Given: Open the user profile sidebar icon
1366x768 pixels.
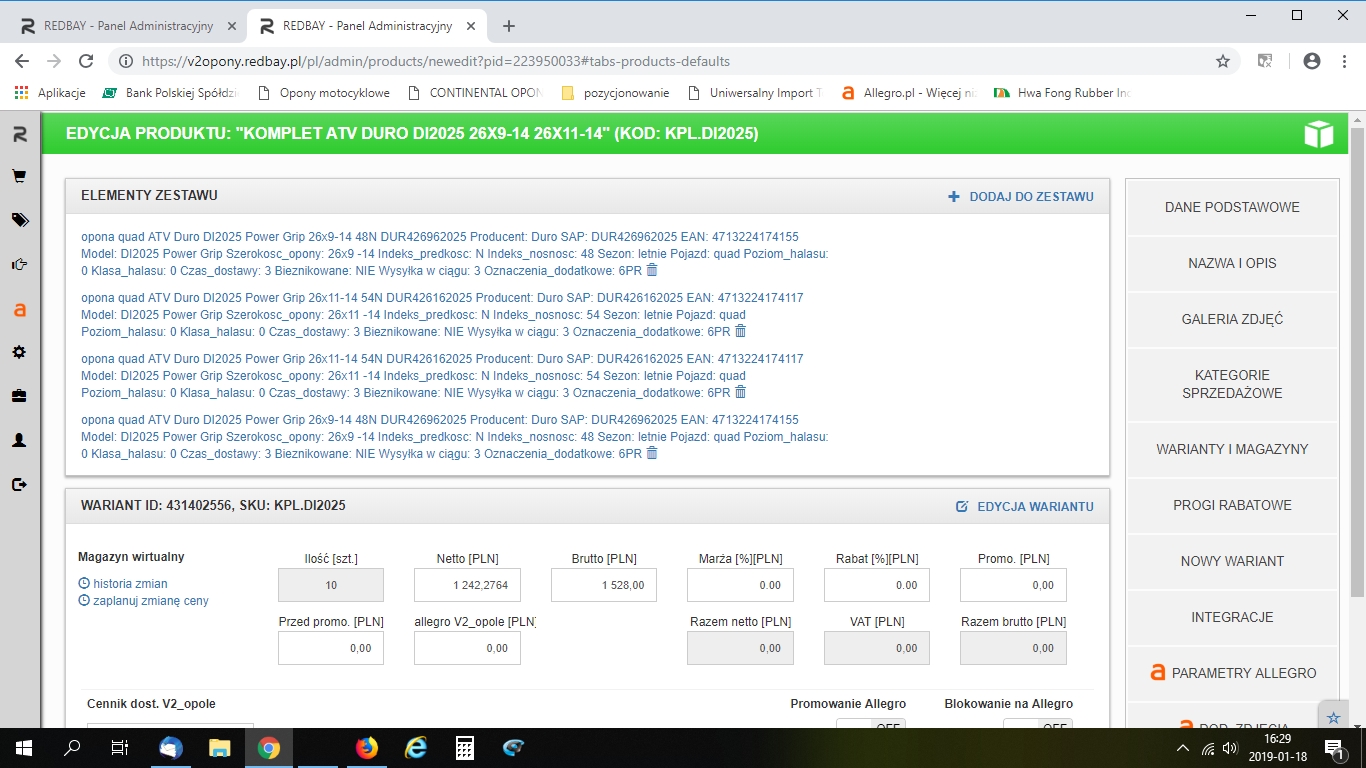Looking at the screenshot, I should (19, 440).
